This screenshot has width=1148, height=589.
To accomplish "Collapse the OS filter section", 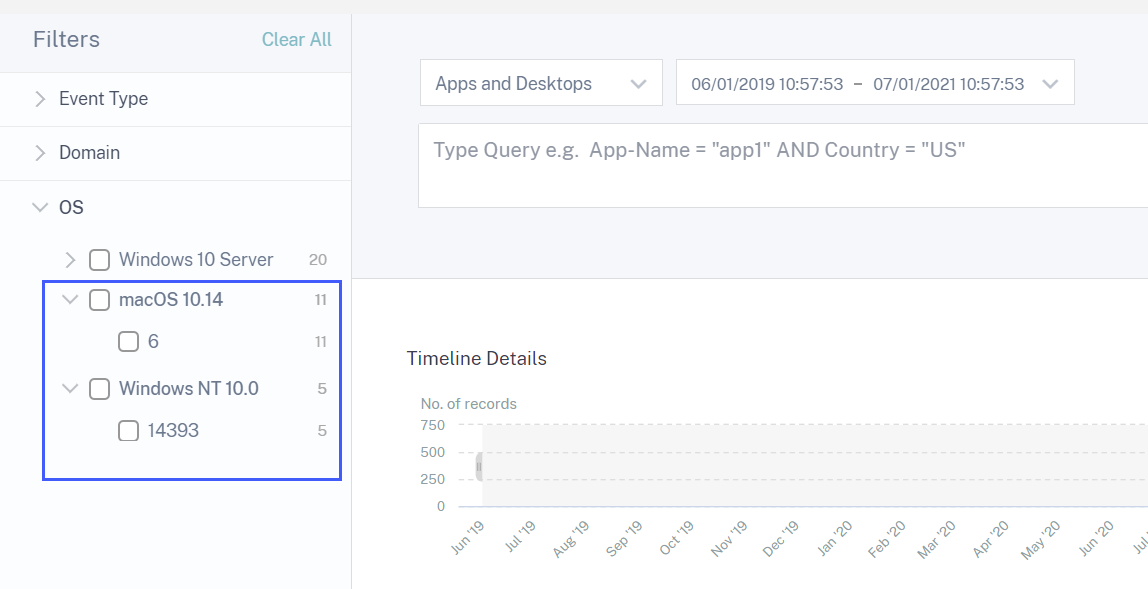I will pyautogui.click(x=40, y=208).
